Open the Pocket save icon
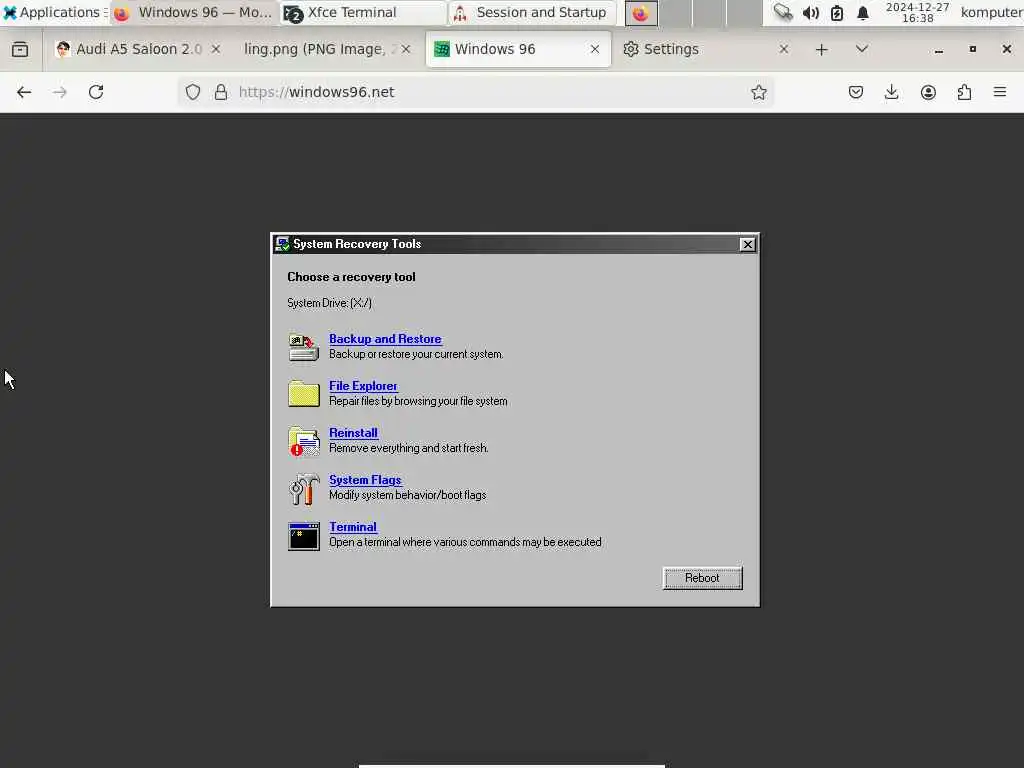 pos(856,92)
